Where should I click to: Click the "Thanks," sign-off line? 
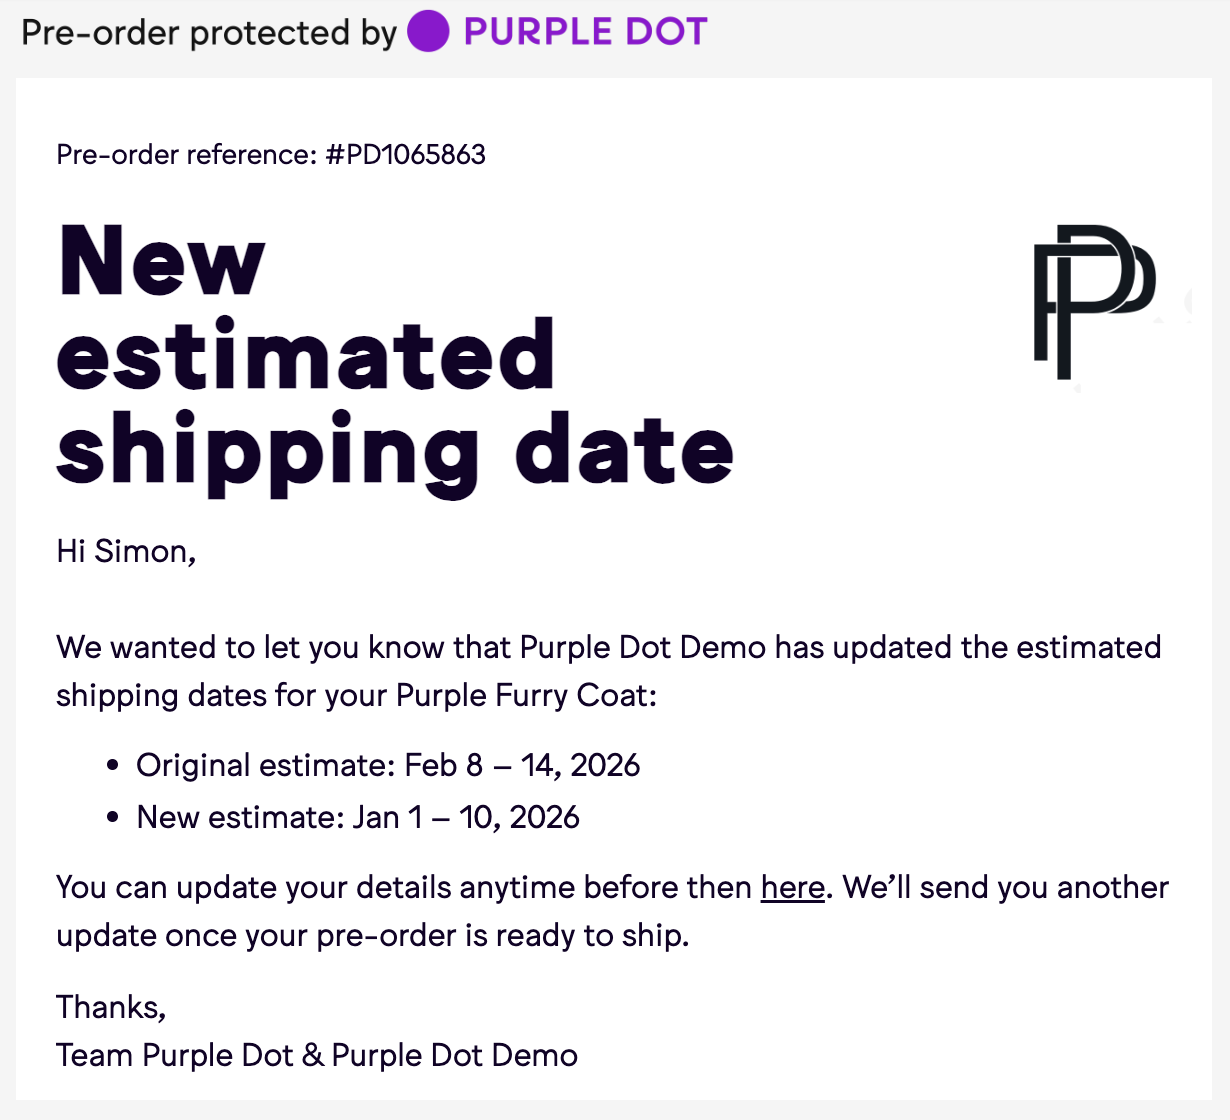pos(111,1007)
